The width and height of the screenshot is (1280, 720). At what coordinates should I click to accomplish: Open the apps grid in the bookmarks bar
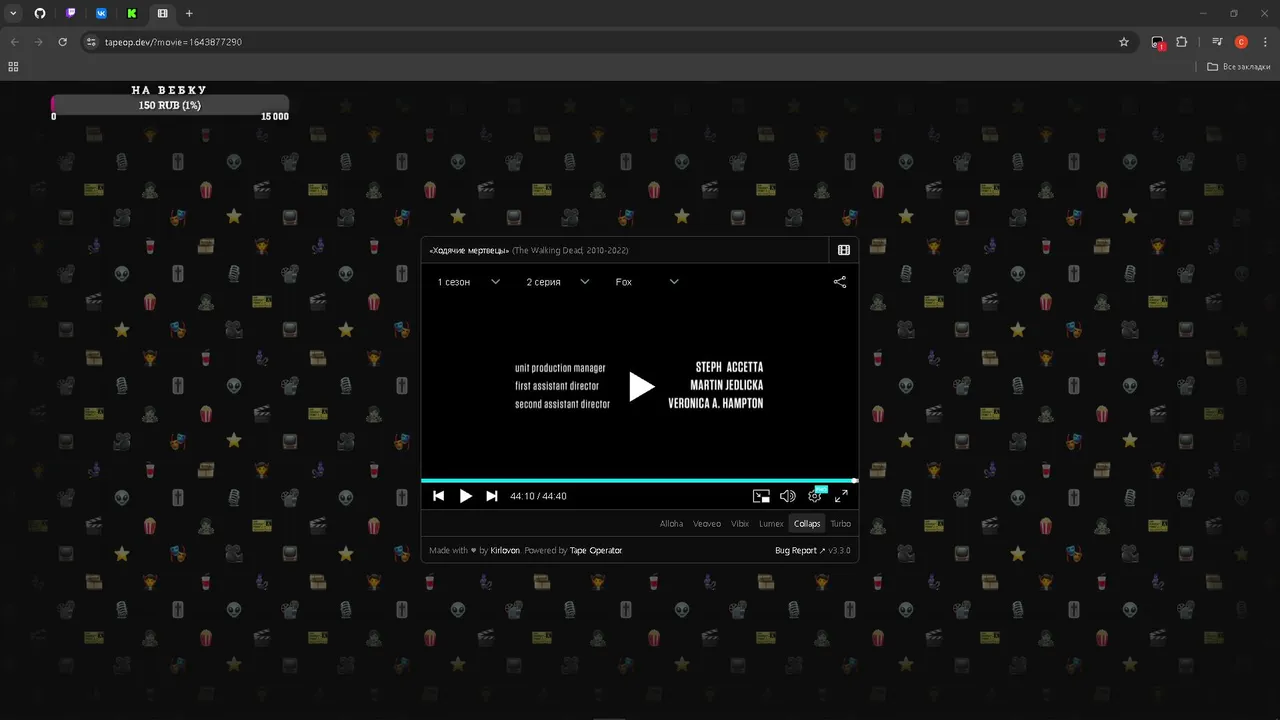point(13,67)
